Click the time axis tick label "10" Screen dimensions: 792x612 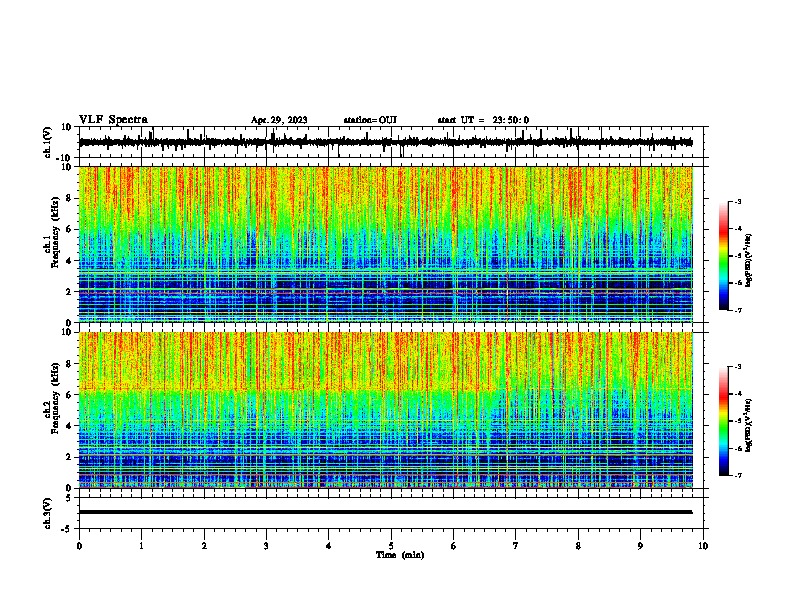pyautogui.click(x=703, y=546)
